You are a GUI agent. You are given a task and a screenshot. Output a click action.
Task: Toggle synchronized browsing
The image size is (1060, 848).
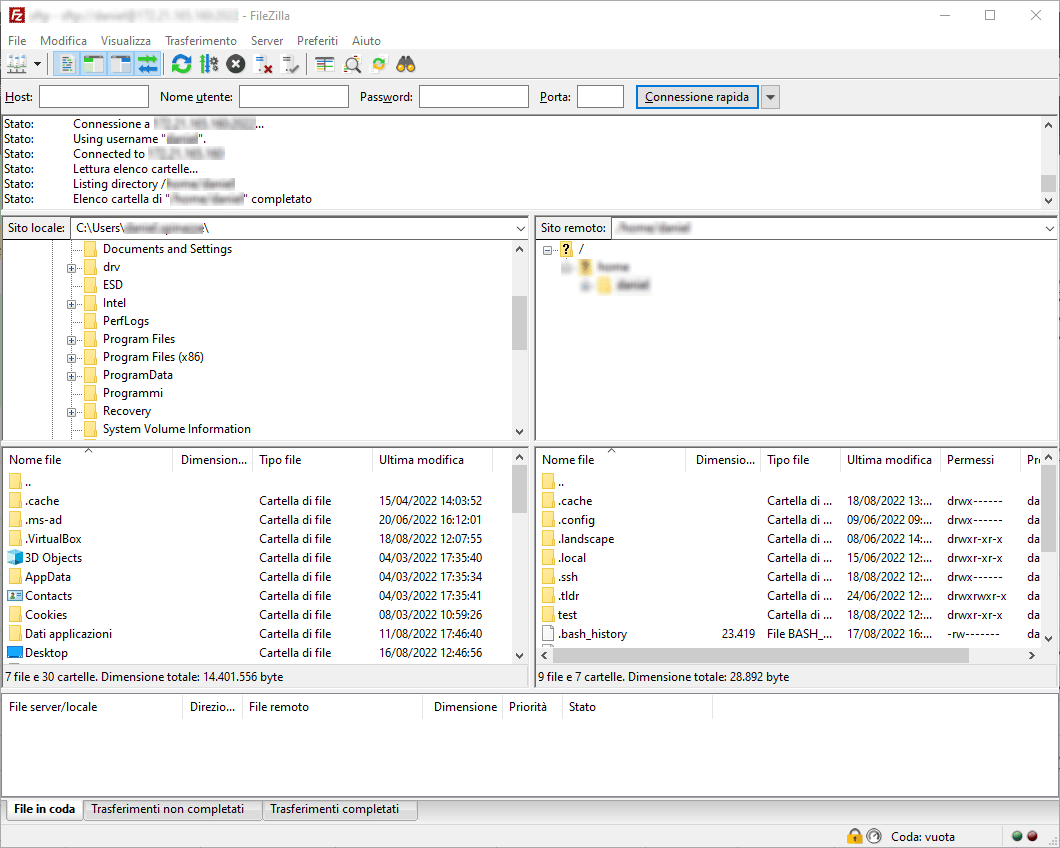pyautogui.click(x=379, y=65)
